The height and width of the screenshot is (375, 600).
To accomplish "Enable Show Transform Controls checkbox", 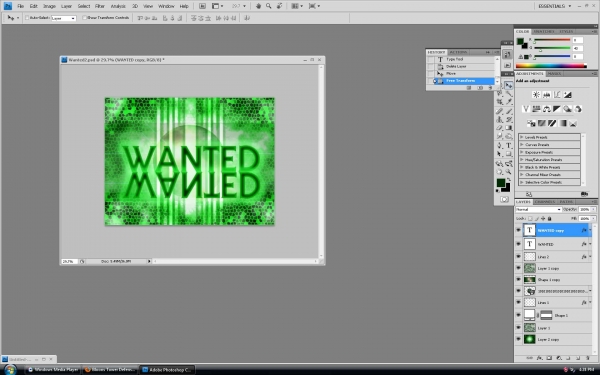I will [x=85, y=18].
